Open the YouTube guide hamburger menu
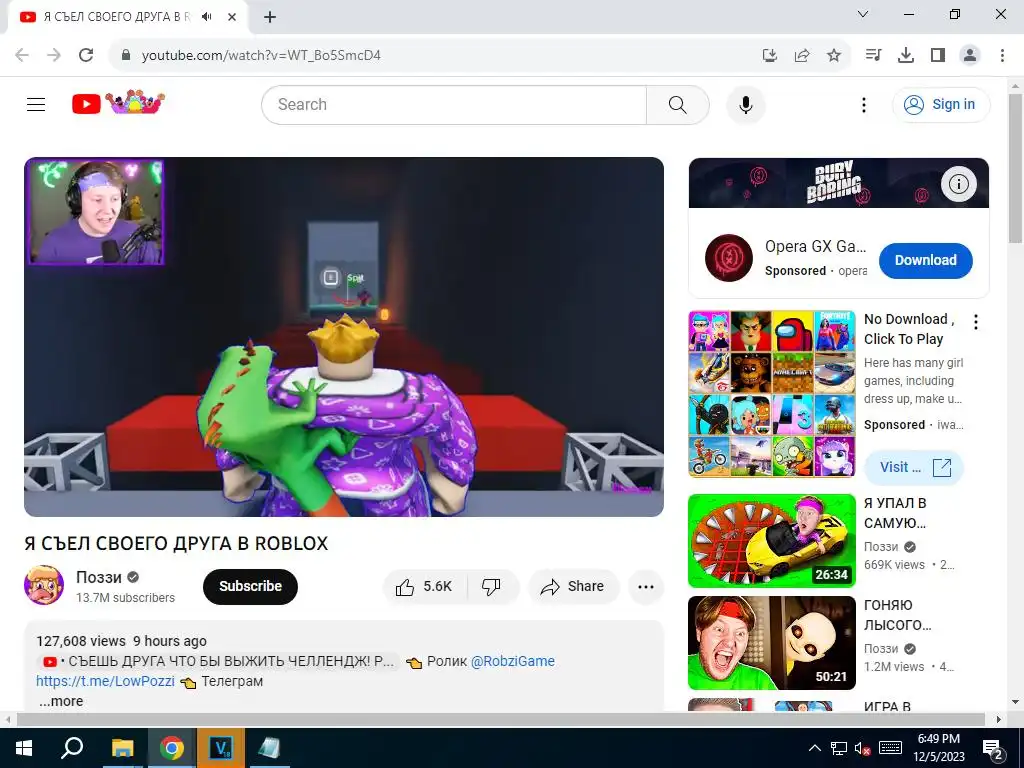 [36, 104]
